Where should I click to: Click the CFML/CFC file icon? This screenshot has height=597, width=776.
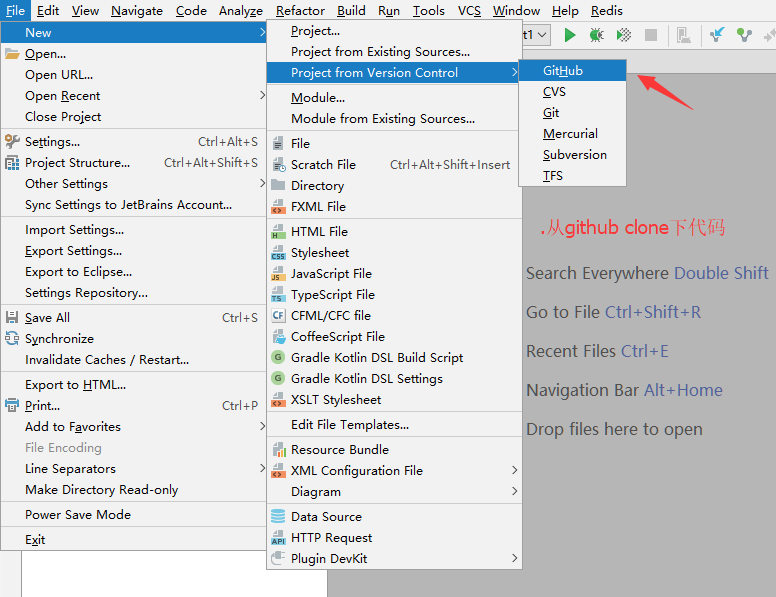[x=278, y=315]
